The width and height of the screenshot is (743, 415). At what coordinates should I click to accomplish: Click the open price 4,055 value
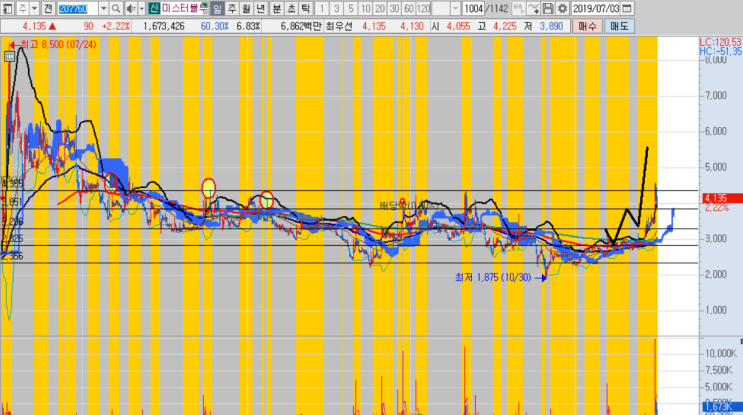coord(458,26)
